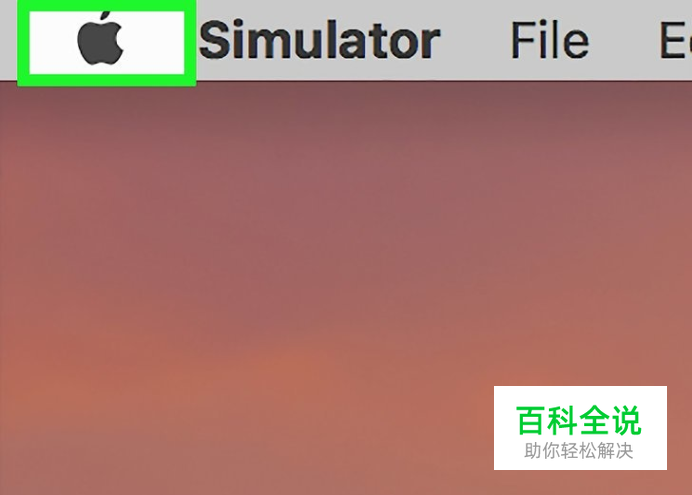The width and height of the screenshot is (692, 495).
Task: Expand the Simulator application menu
Action: click(320, 40)
